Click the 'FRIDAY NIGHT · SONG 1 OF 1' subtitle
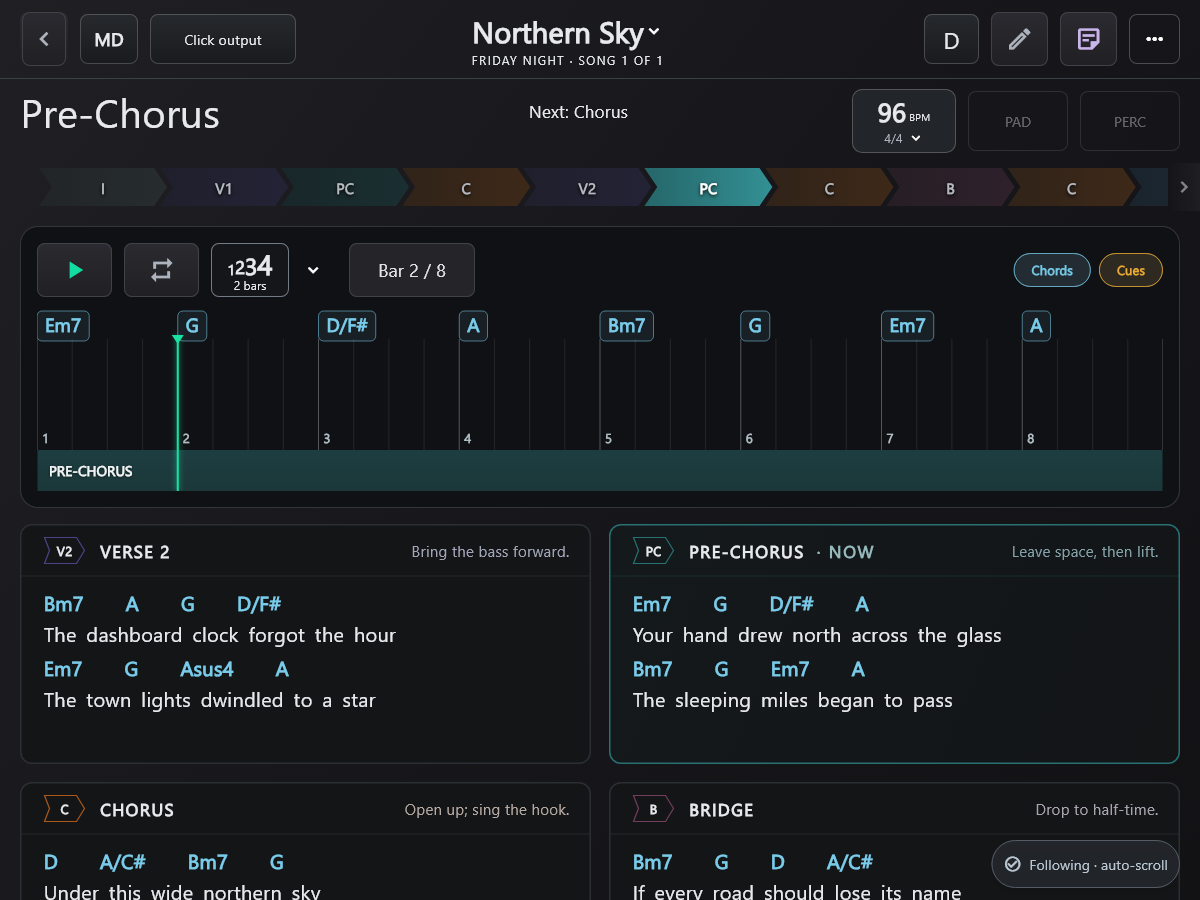The width and height of the screenshot is (1200, 900). point(567,61)
